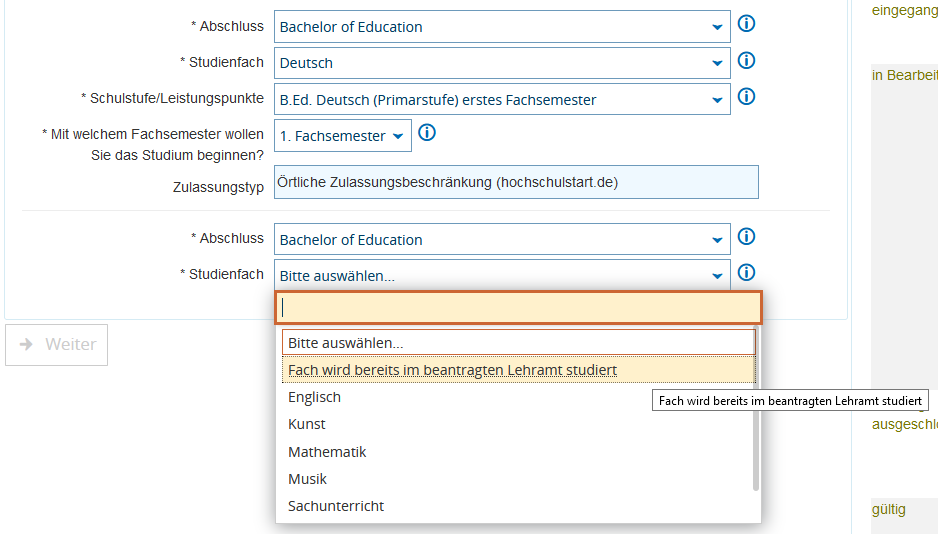938x534 pixels.
Task: Click info icon beside second Abschluss dropdown
Action: click(x=746, y=237)
